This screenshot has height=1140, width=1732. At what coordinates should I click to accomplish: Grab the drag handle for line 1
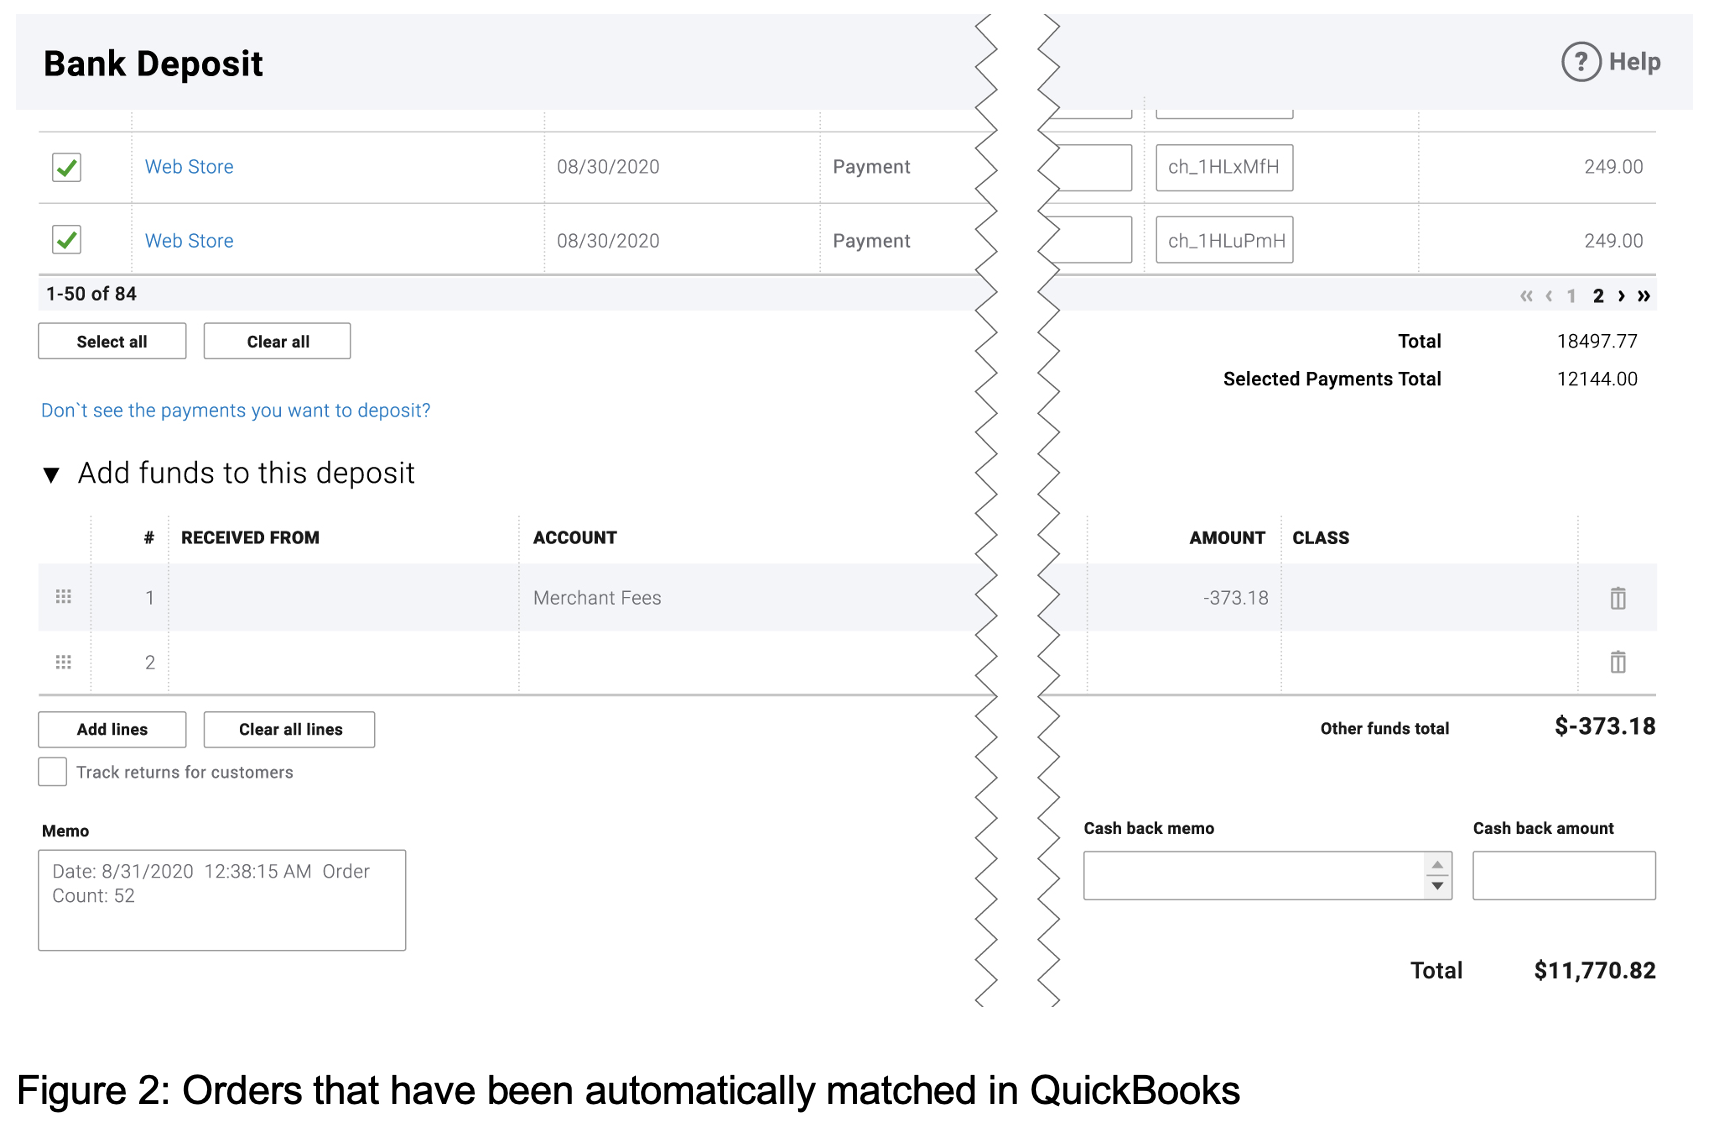63,597
